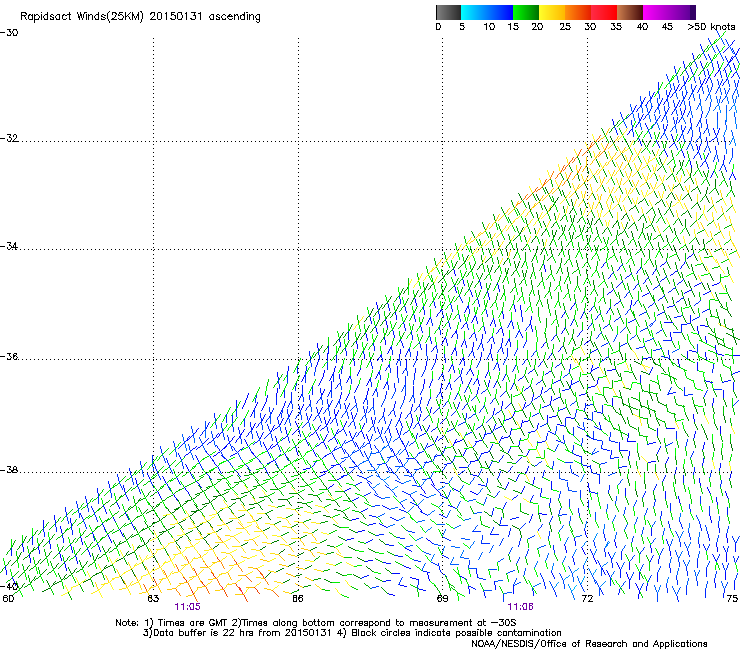
Task: Click the longitude label 60
Action: pos(8,599)
